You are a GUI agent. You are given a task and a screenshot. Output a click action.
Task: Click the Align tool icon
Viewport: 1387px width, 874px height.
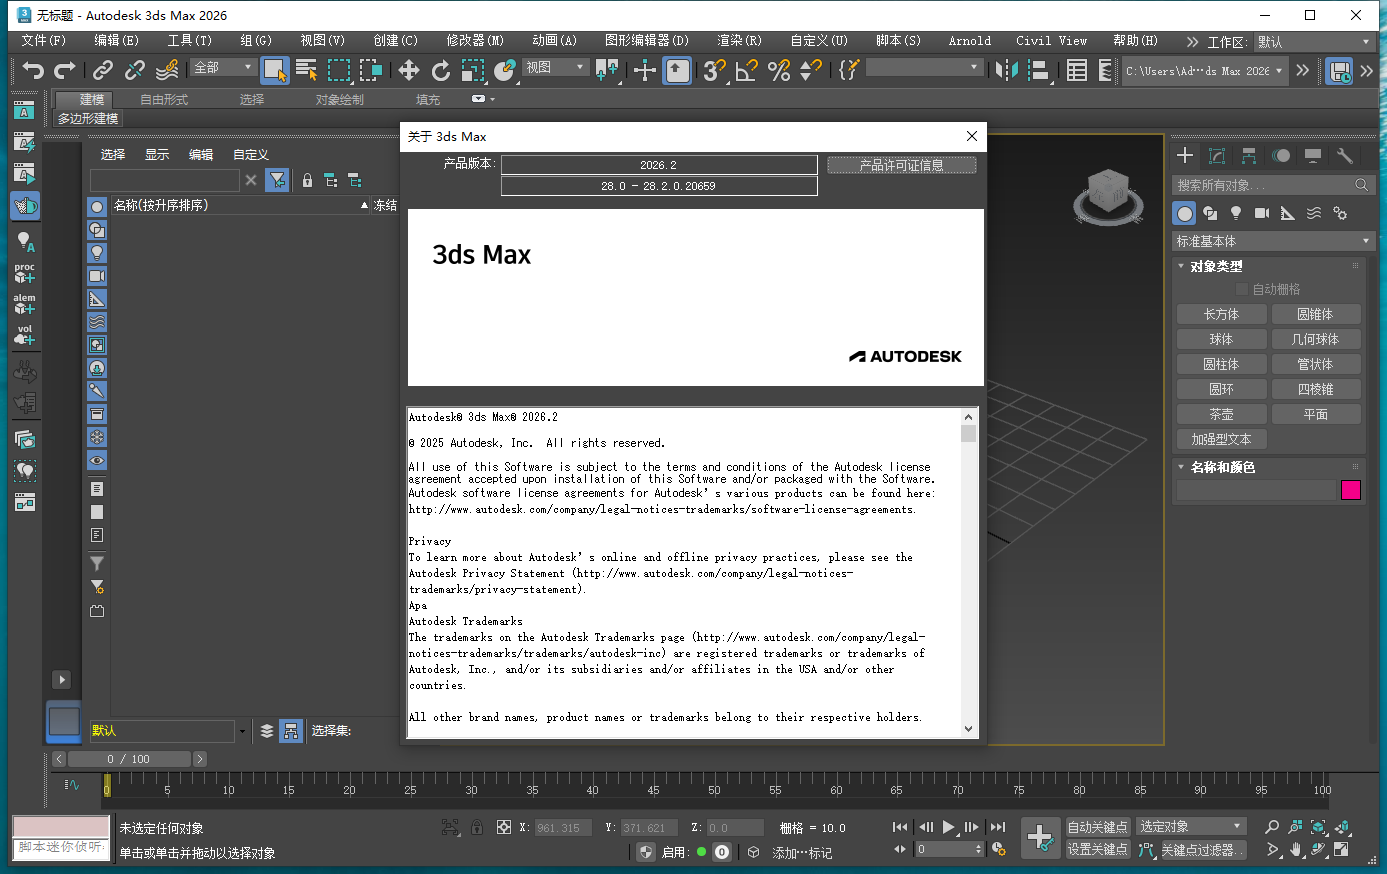pos(1039,70)
